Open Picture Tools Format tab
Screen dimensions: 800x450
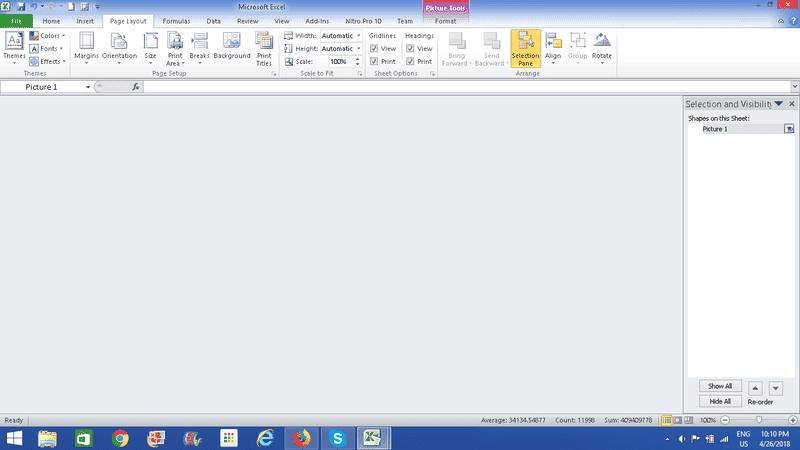coord(445,21)
